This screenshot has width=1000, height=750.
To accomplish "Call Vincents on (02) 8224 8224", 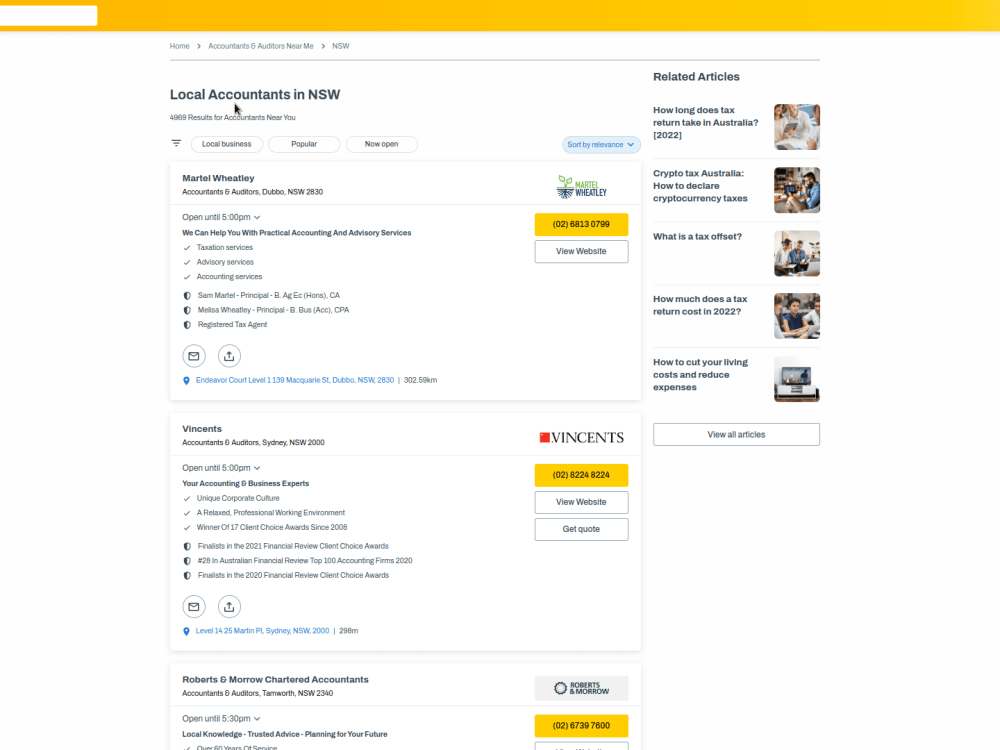I will (x=582, y=475).
